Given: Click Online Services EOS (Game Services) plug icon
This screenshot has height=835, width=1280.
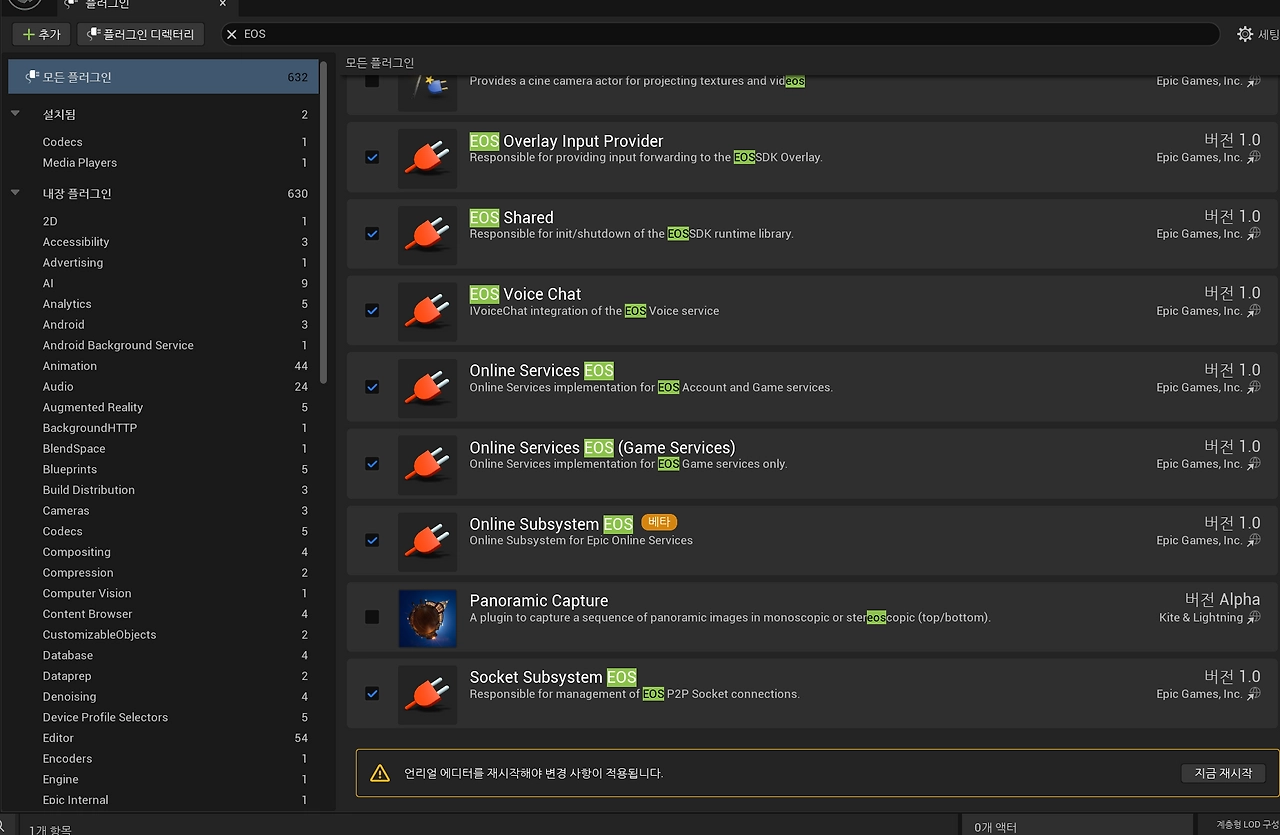Looking at the screenshot, I should pos(427,465).
